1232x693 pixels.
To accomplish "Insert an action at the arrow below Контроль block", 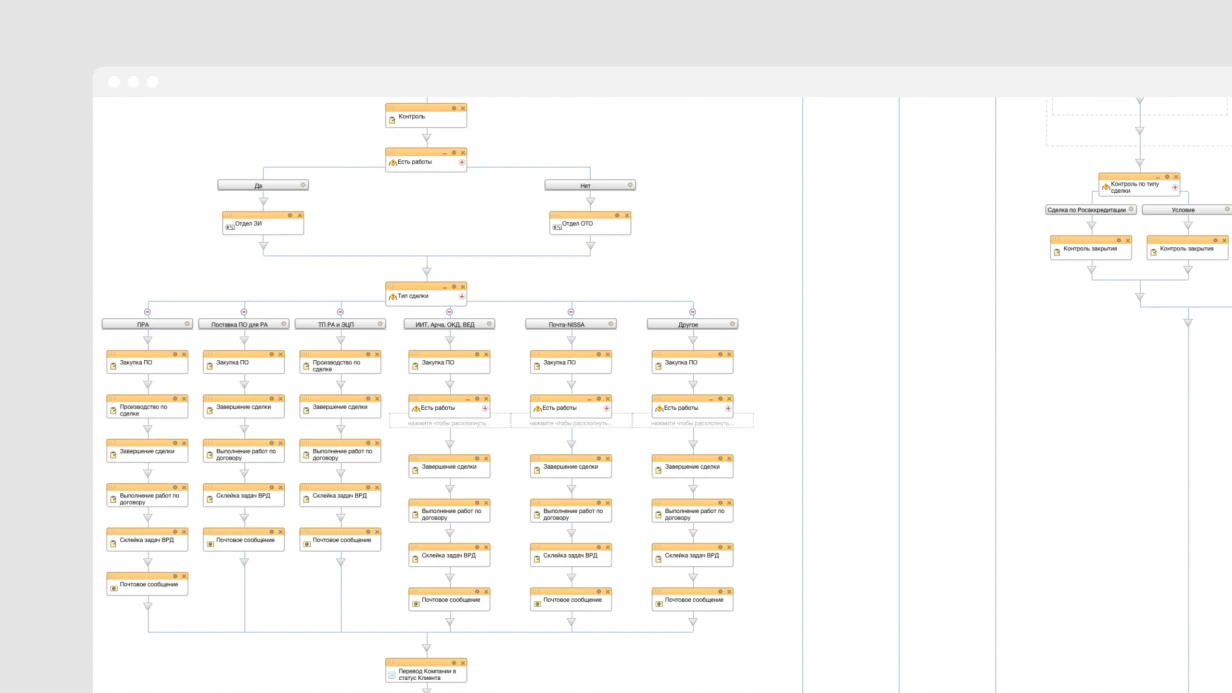I will point(426,137).
